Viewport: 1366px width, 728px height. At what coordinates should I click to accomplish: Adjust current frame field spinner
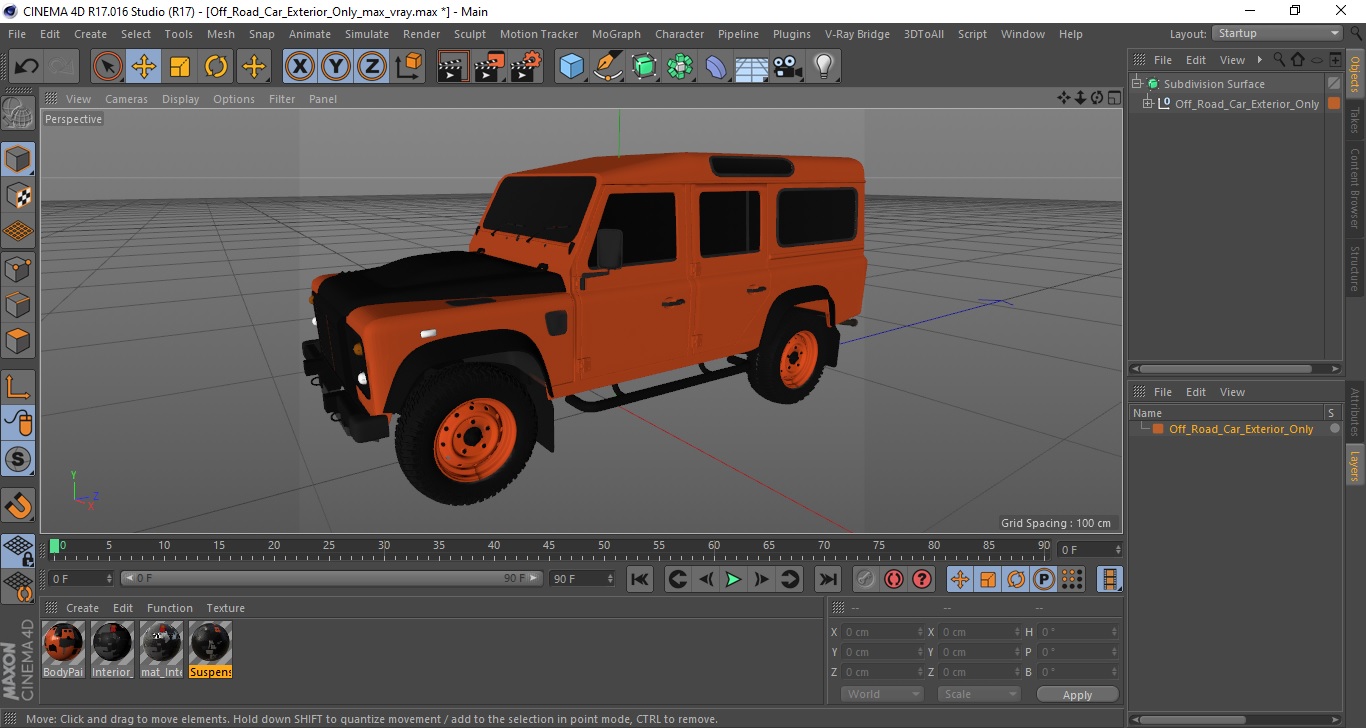pyautogui.click(x=1118, y=550)
